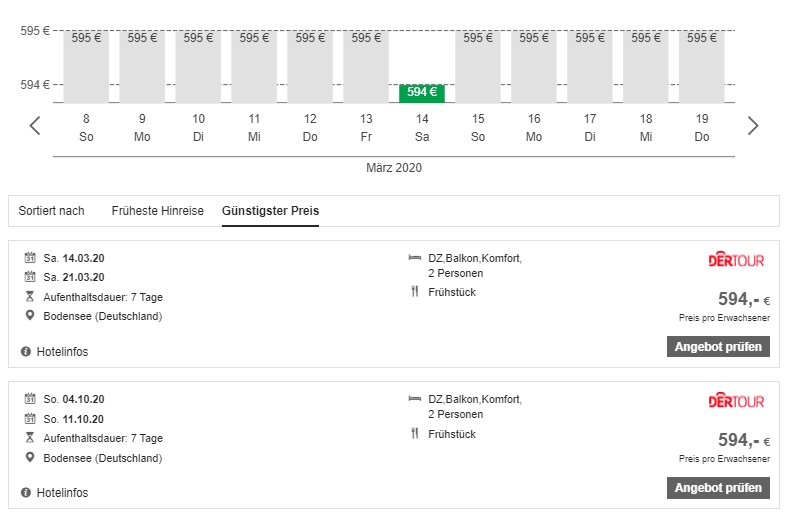Click the next dates right arrow
Image resolution: width=789 pixels, height=517 pixels.
click(x=753, y=126)
